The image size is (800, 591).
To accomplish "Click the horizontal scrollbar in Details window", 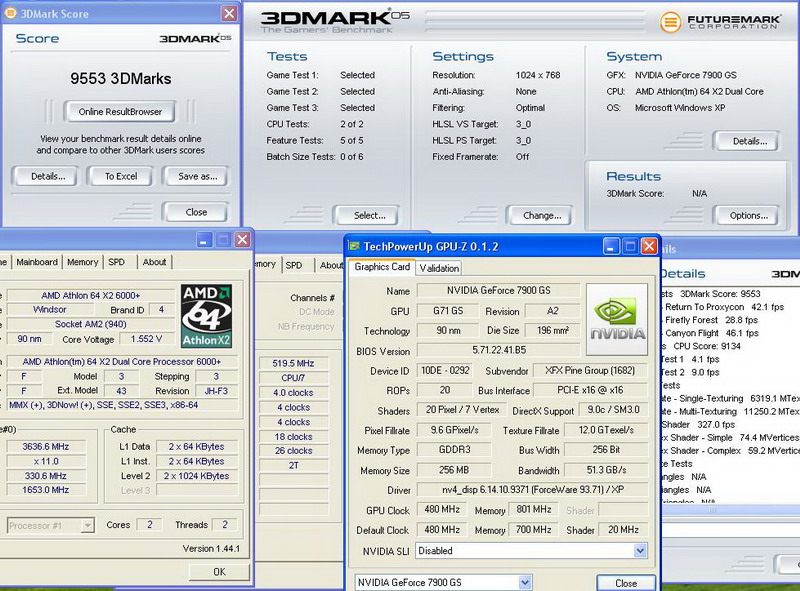I will tap(730, 509).
